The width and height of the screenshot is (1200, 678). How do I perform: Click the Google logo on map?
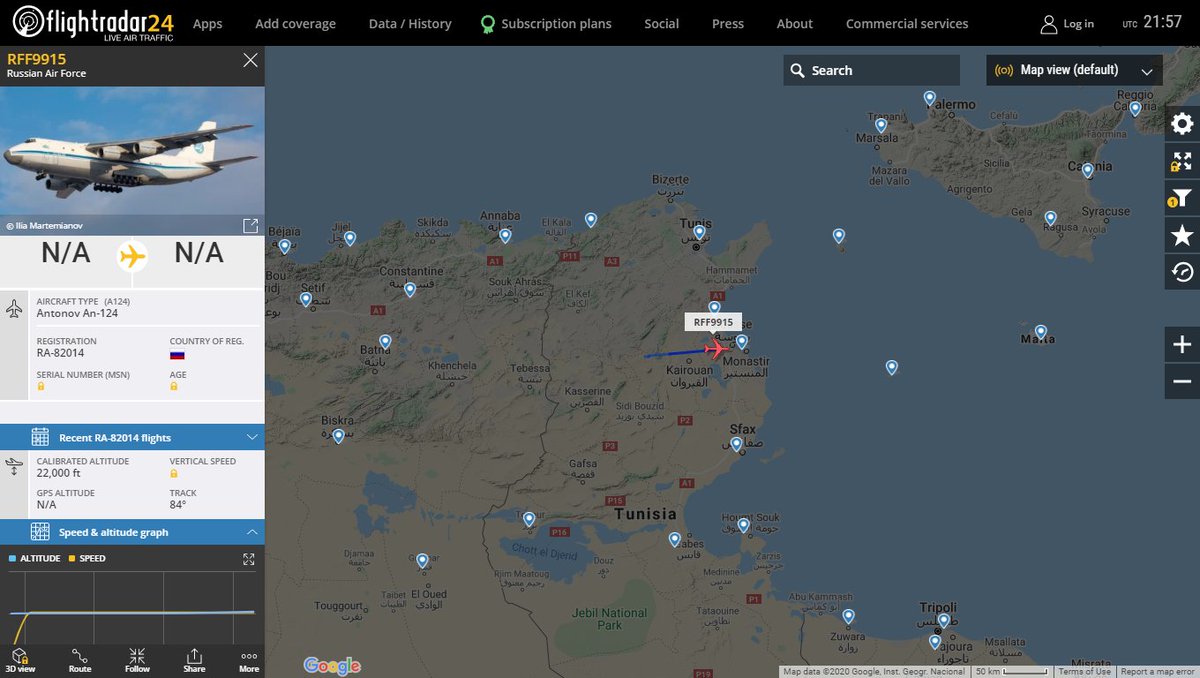coord(332,666)
